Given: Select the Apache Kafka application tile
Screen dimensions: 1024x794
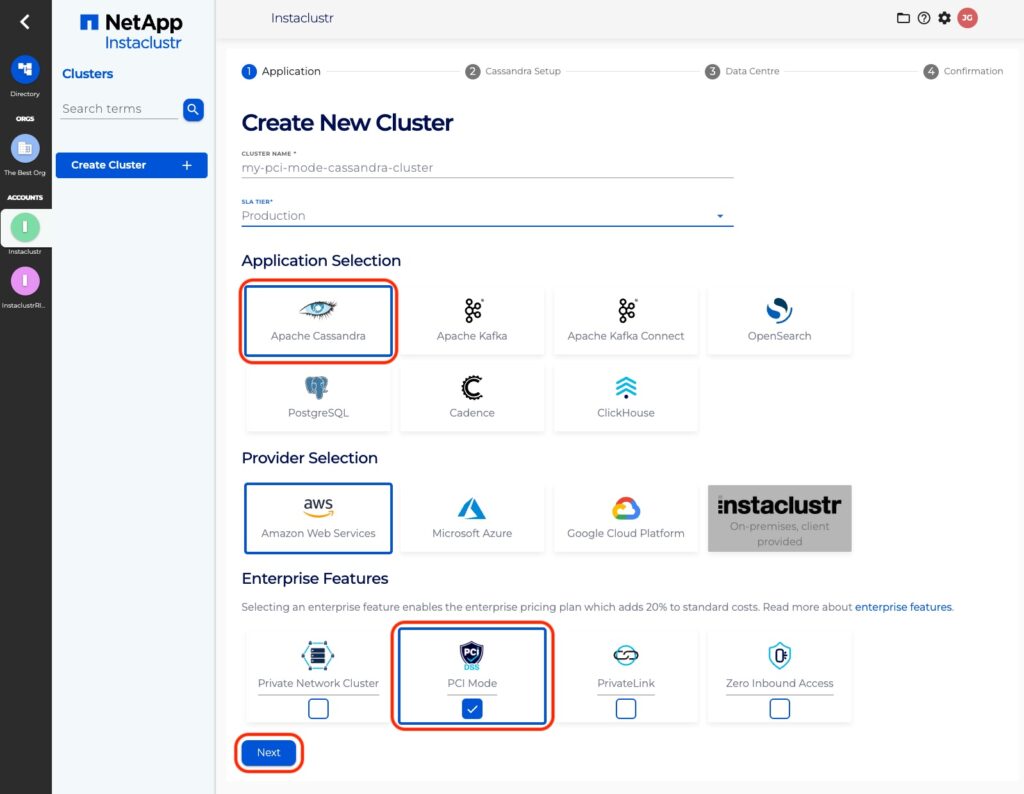Looking at the screenshot, I should tap(472, 320).
